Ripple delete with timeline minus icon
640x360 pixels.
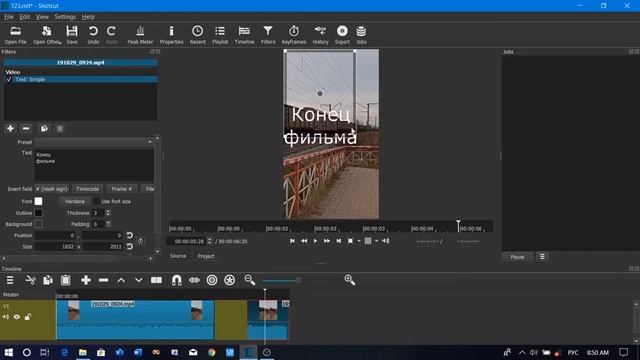coord(104,280)
